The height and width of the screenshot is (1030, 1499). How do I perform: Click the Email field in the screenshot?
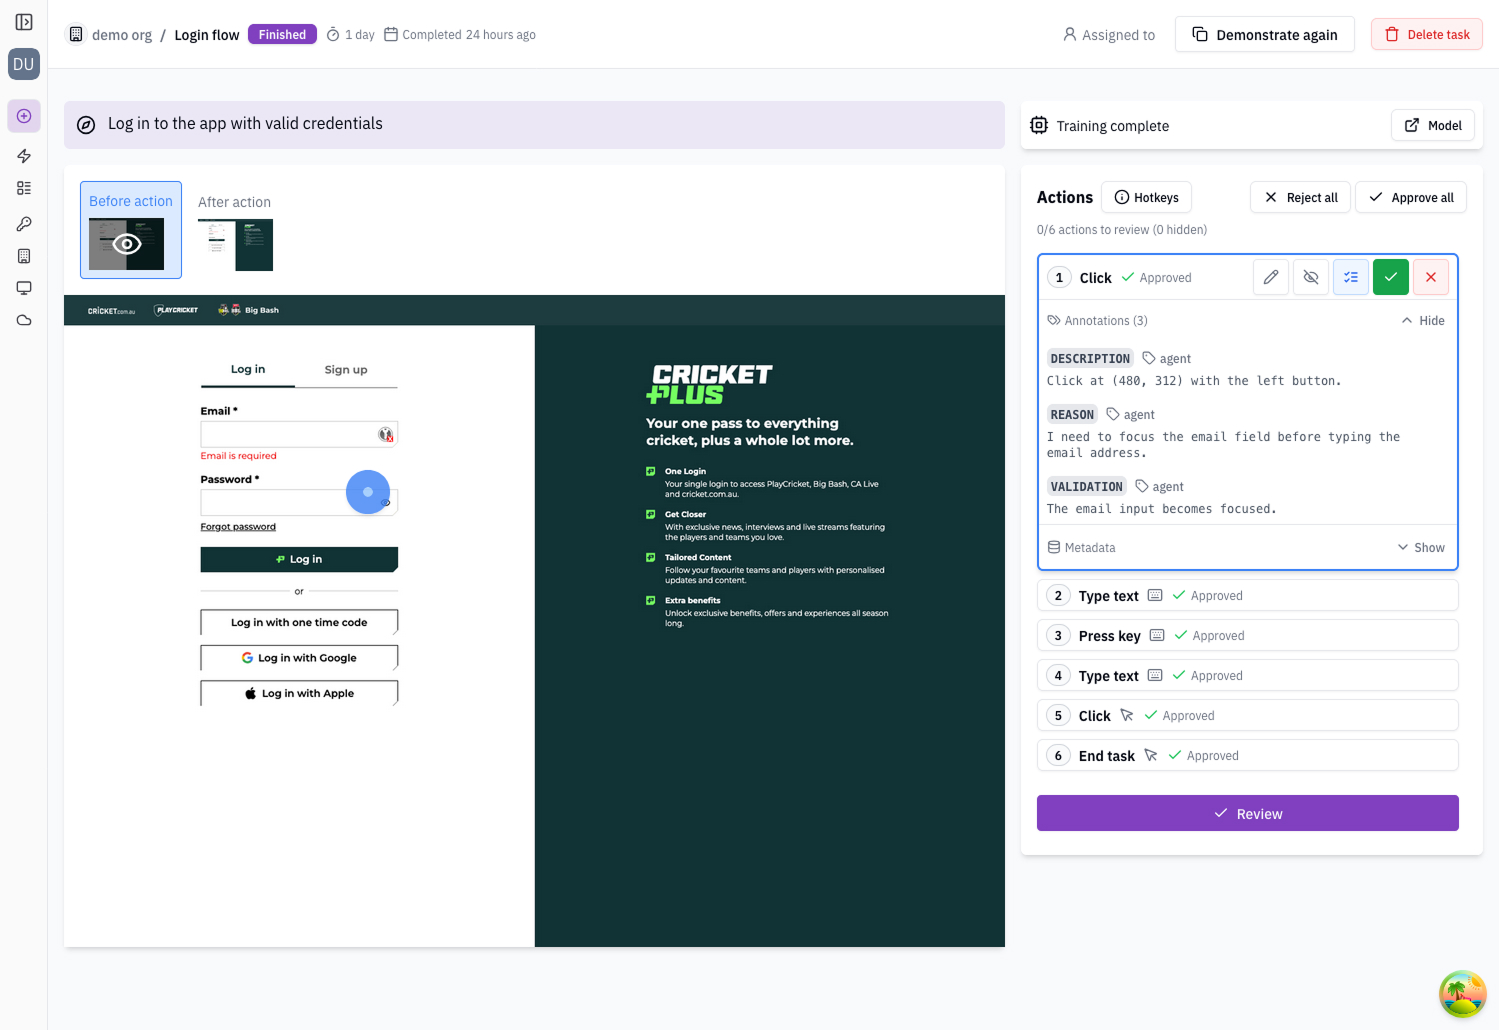[x=299, y=434]
